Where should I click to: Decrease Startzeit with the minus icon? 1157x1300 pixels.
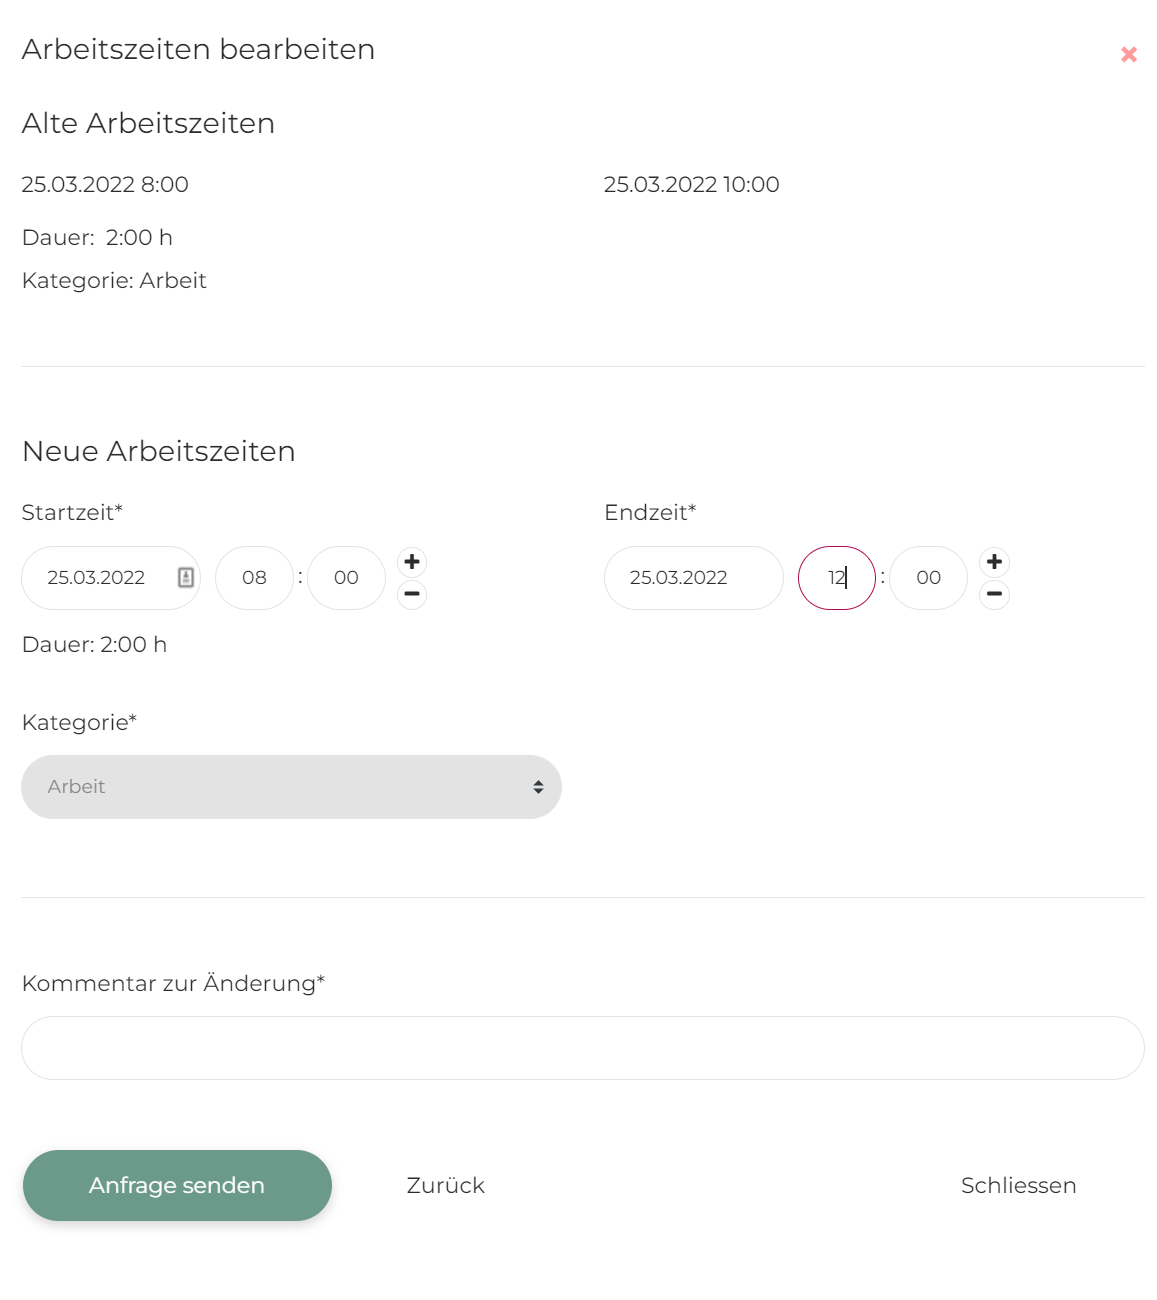click(412, 595)
